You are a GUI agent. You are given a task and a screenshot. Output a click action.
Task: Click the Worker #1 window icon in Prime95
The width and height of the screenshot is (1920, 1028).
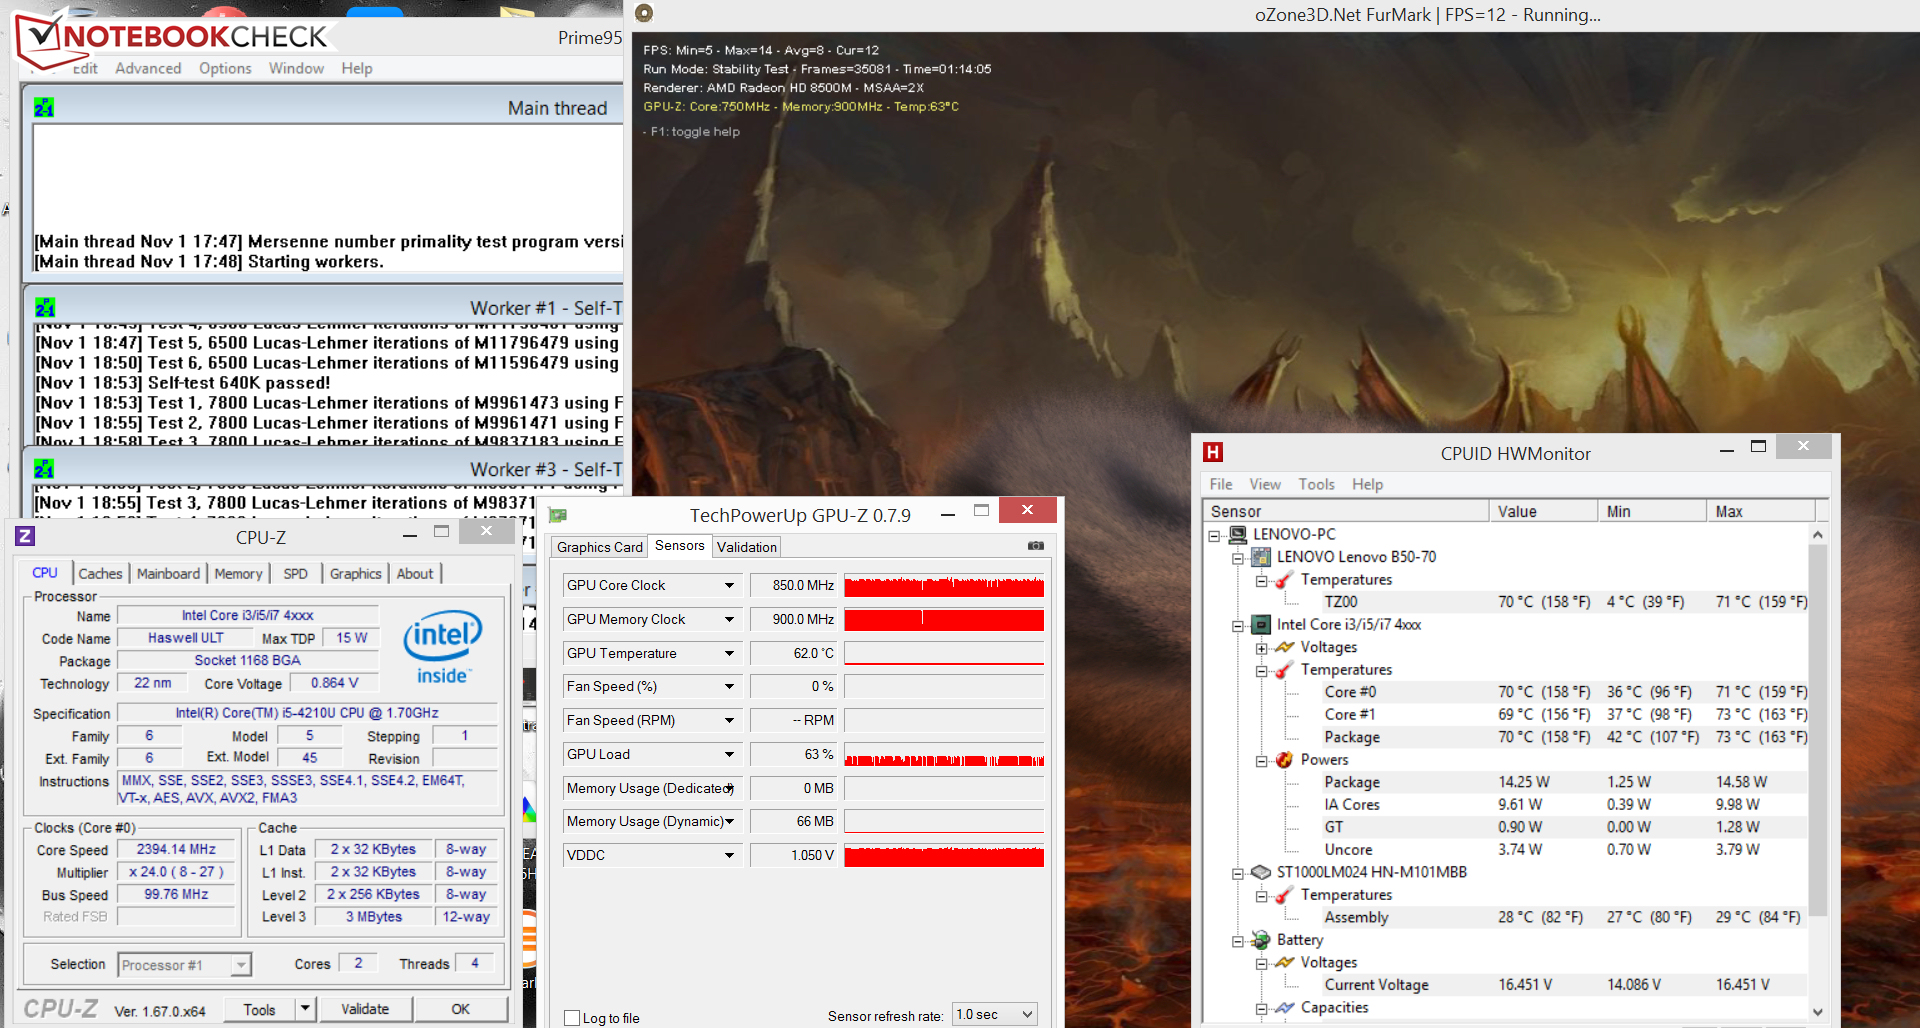coord(44,307)
